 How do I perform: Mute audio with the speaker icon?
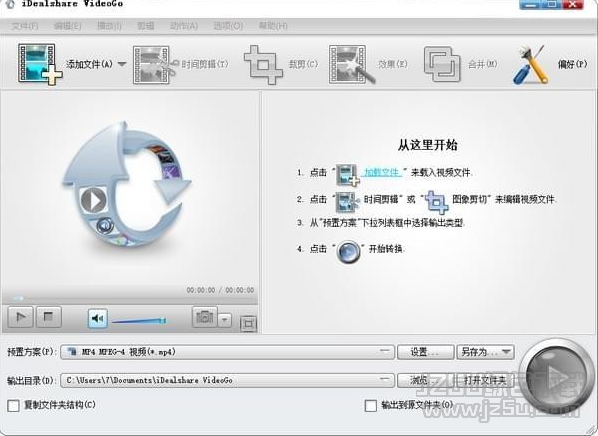coord(98,318)
